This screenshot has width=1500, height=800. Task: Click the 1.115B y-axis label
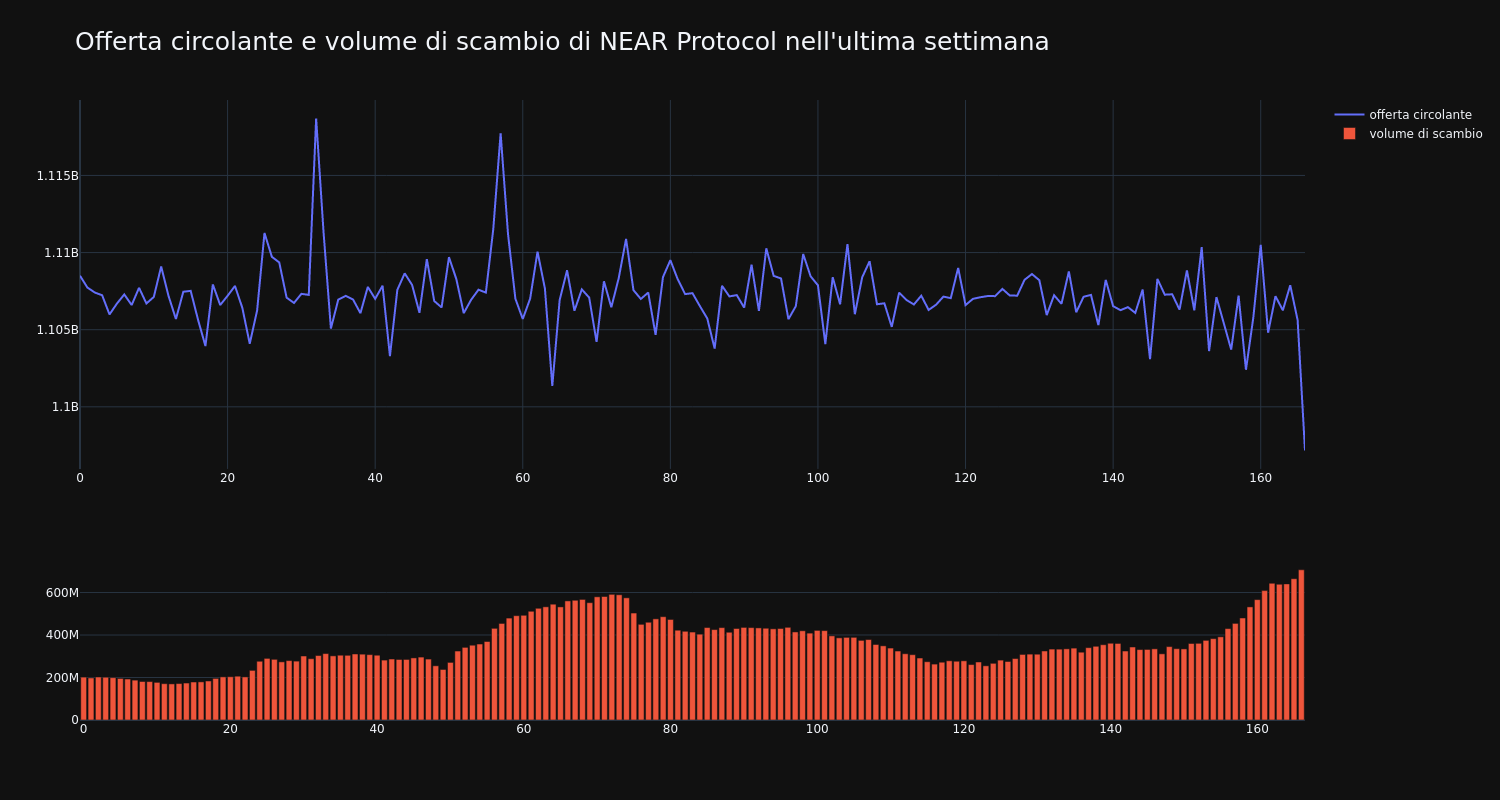pyautogui.click(x=57, y=176)
